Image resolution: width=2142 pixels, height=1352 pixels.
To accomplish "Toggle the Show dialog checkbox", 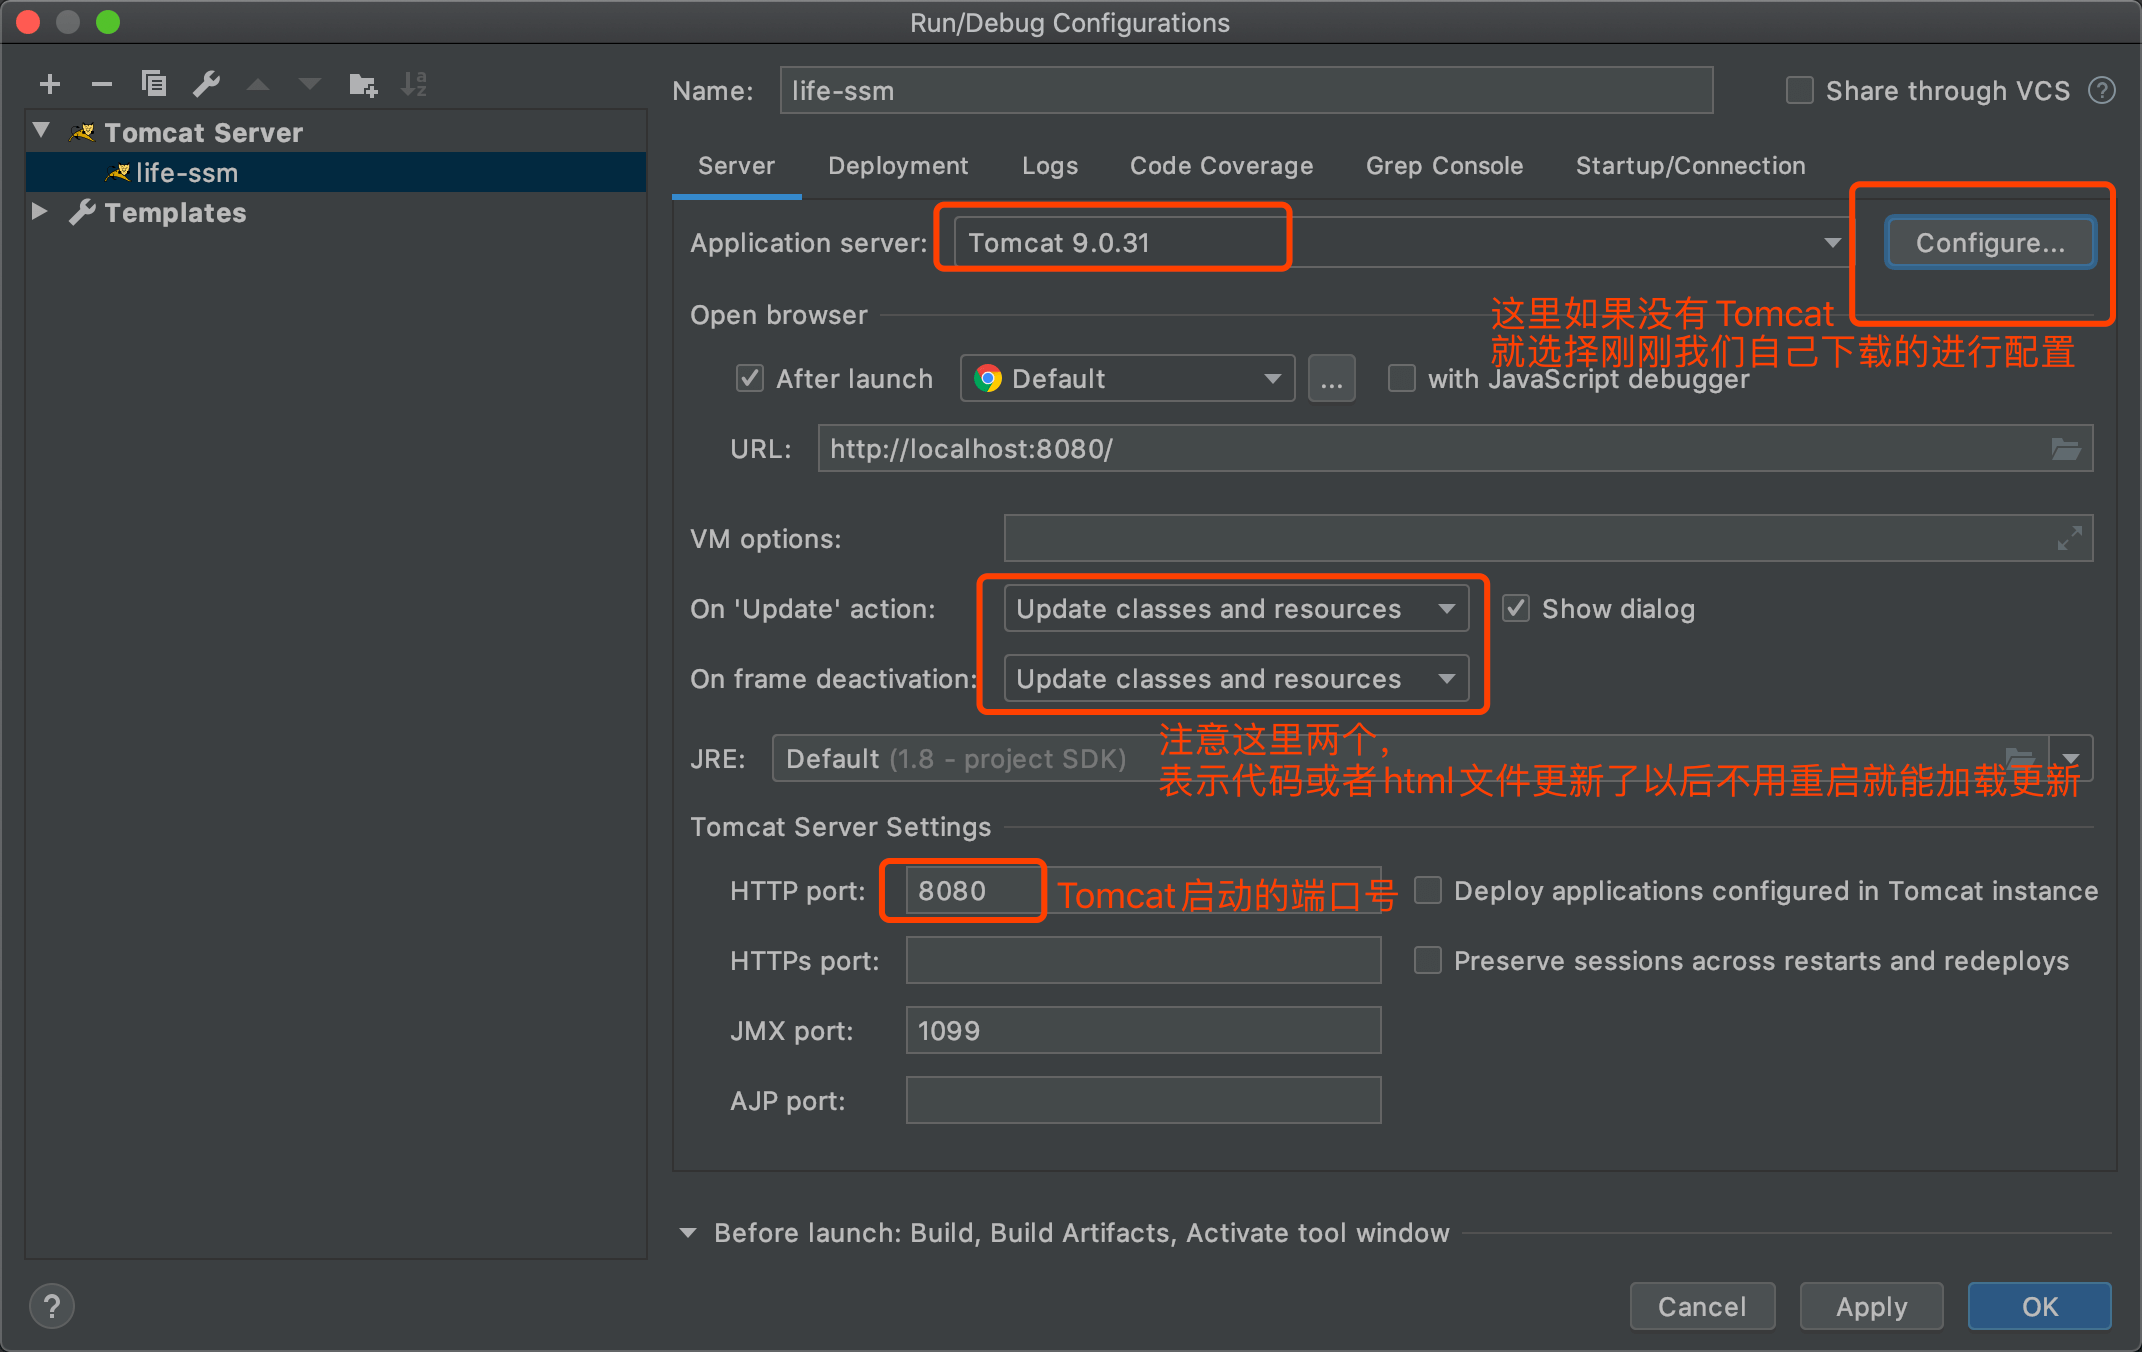I will coord(1516,609).
